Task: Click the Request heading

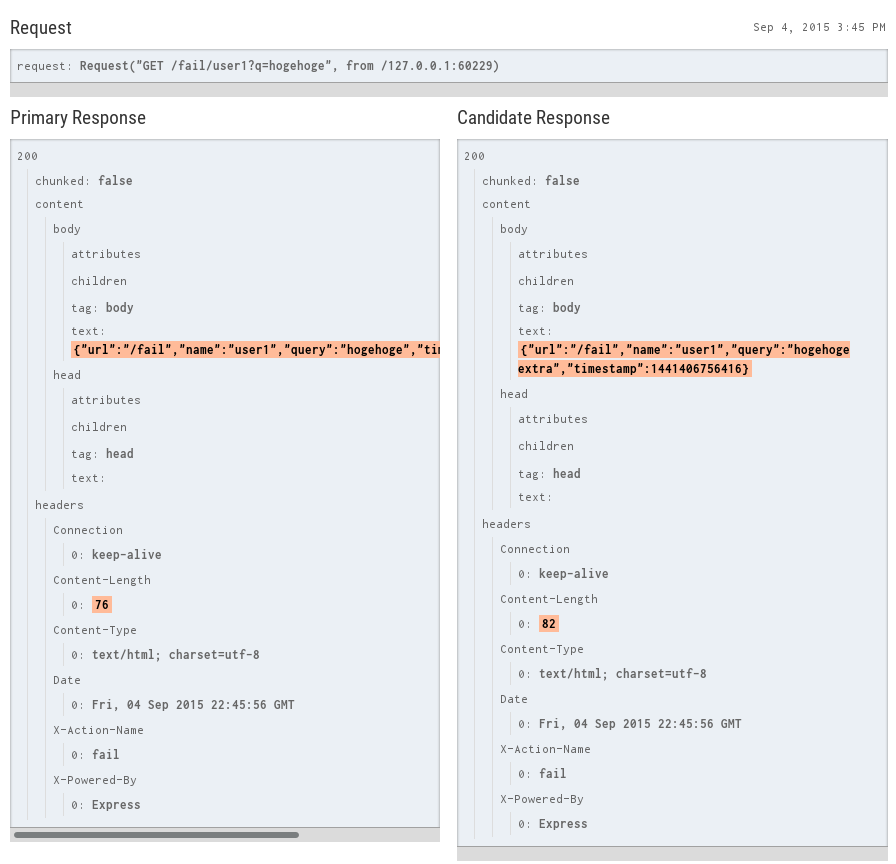Action: tap(41, 27)
